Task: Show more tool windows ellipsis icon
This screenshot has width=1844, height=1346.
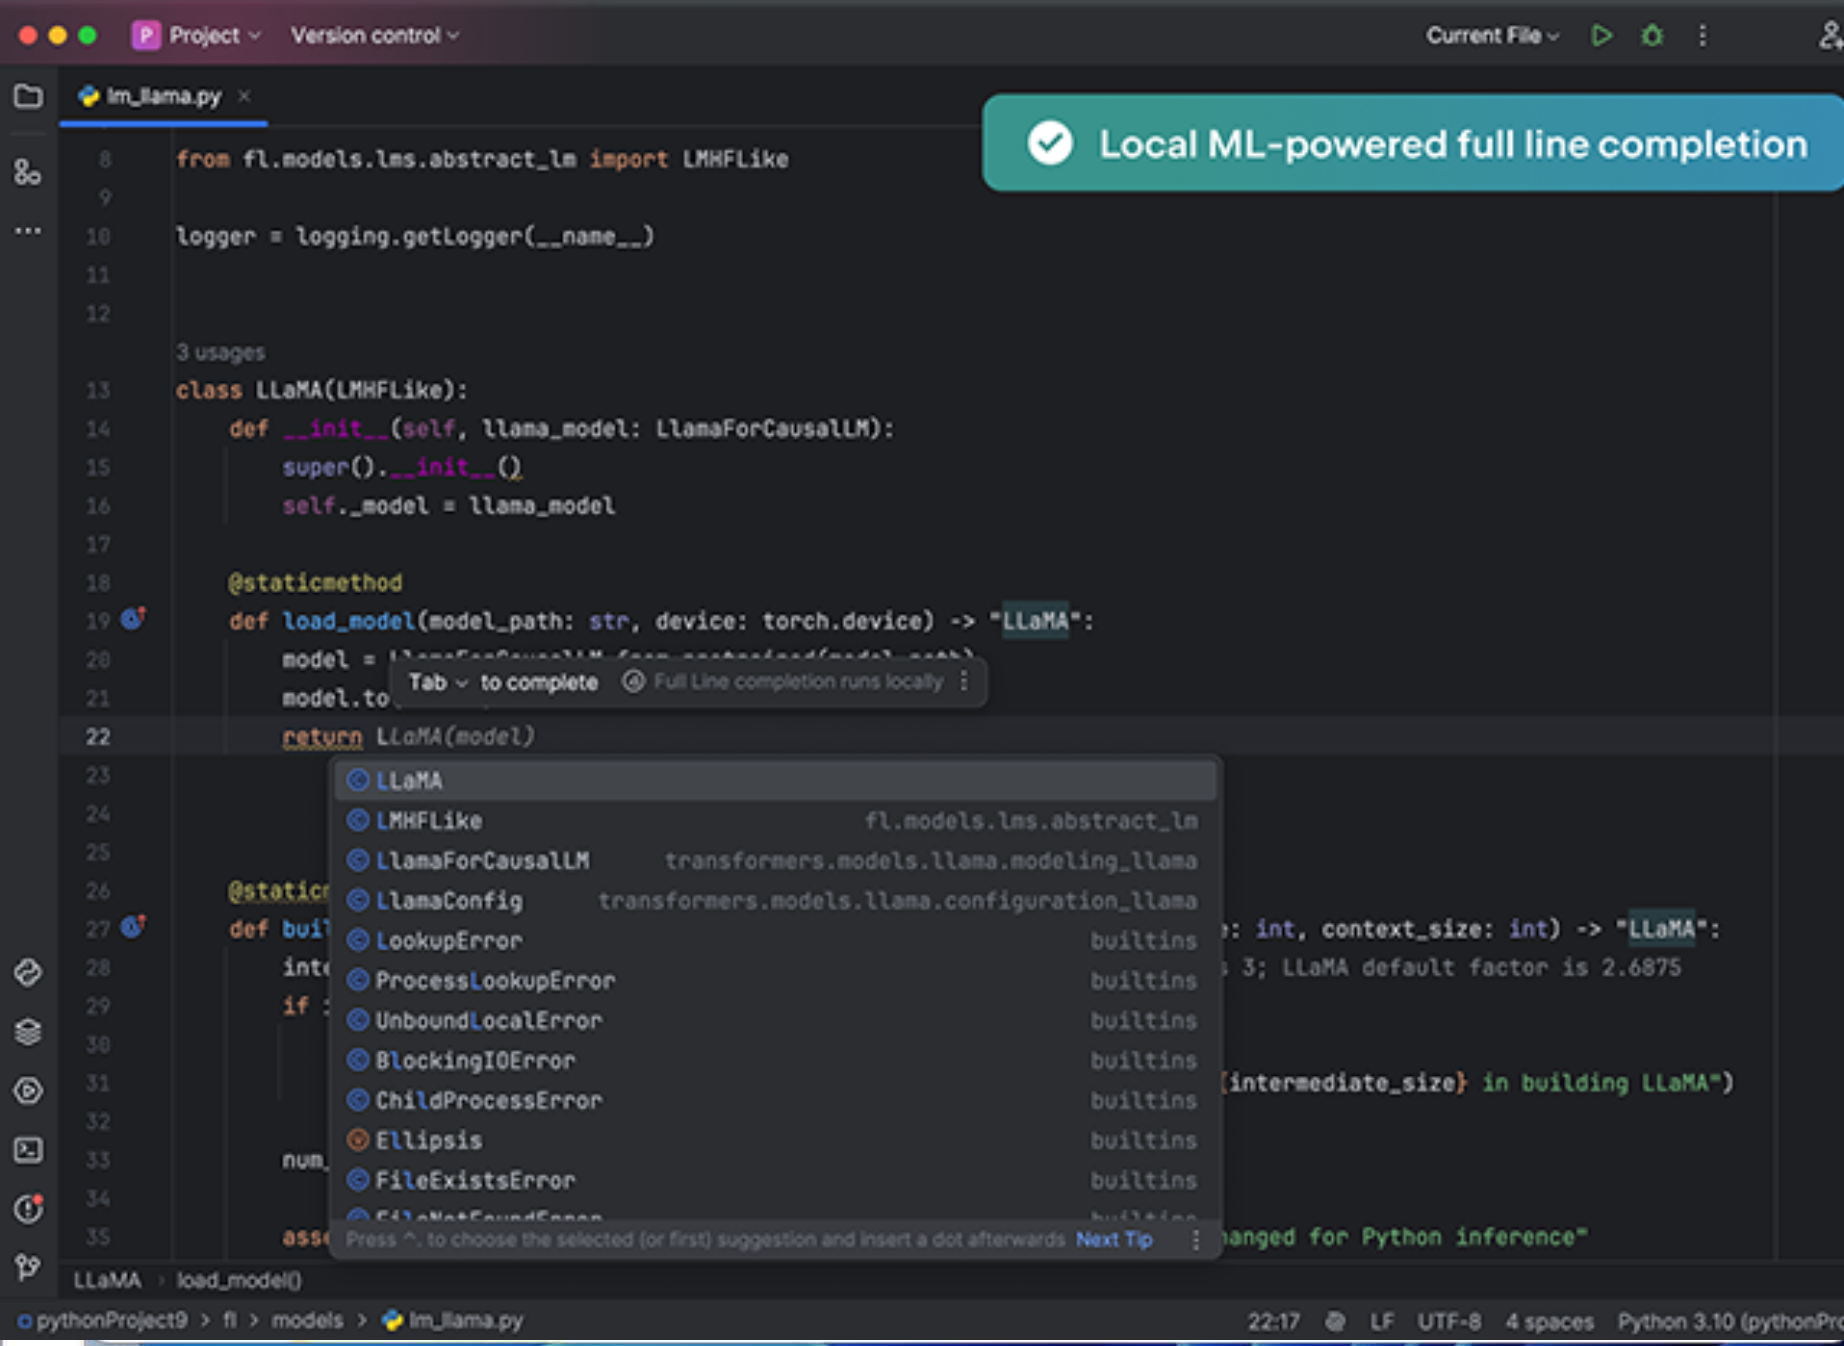Action: coord(28,231)
